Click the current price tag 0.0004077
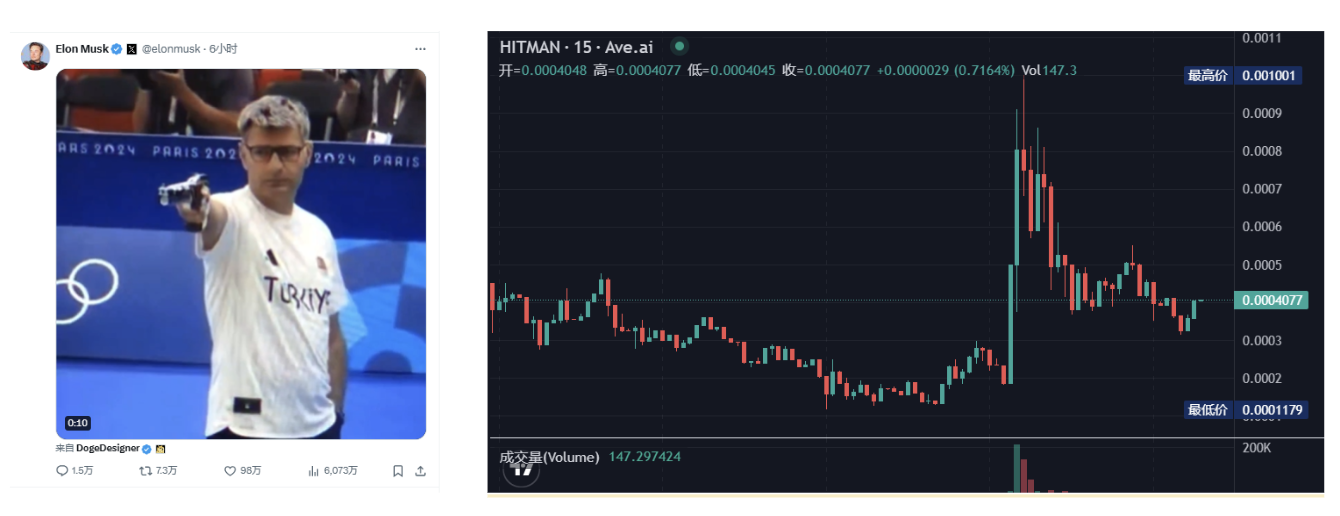 1271,300
